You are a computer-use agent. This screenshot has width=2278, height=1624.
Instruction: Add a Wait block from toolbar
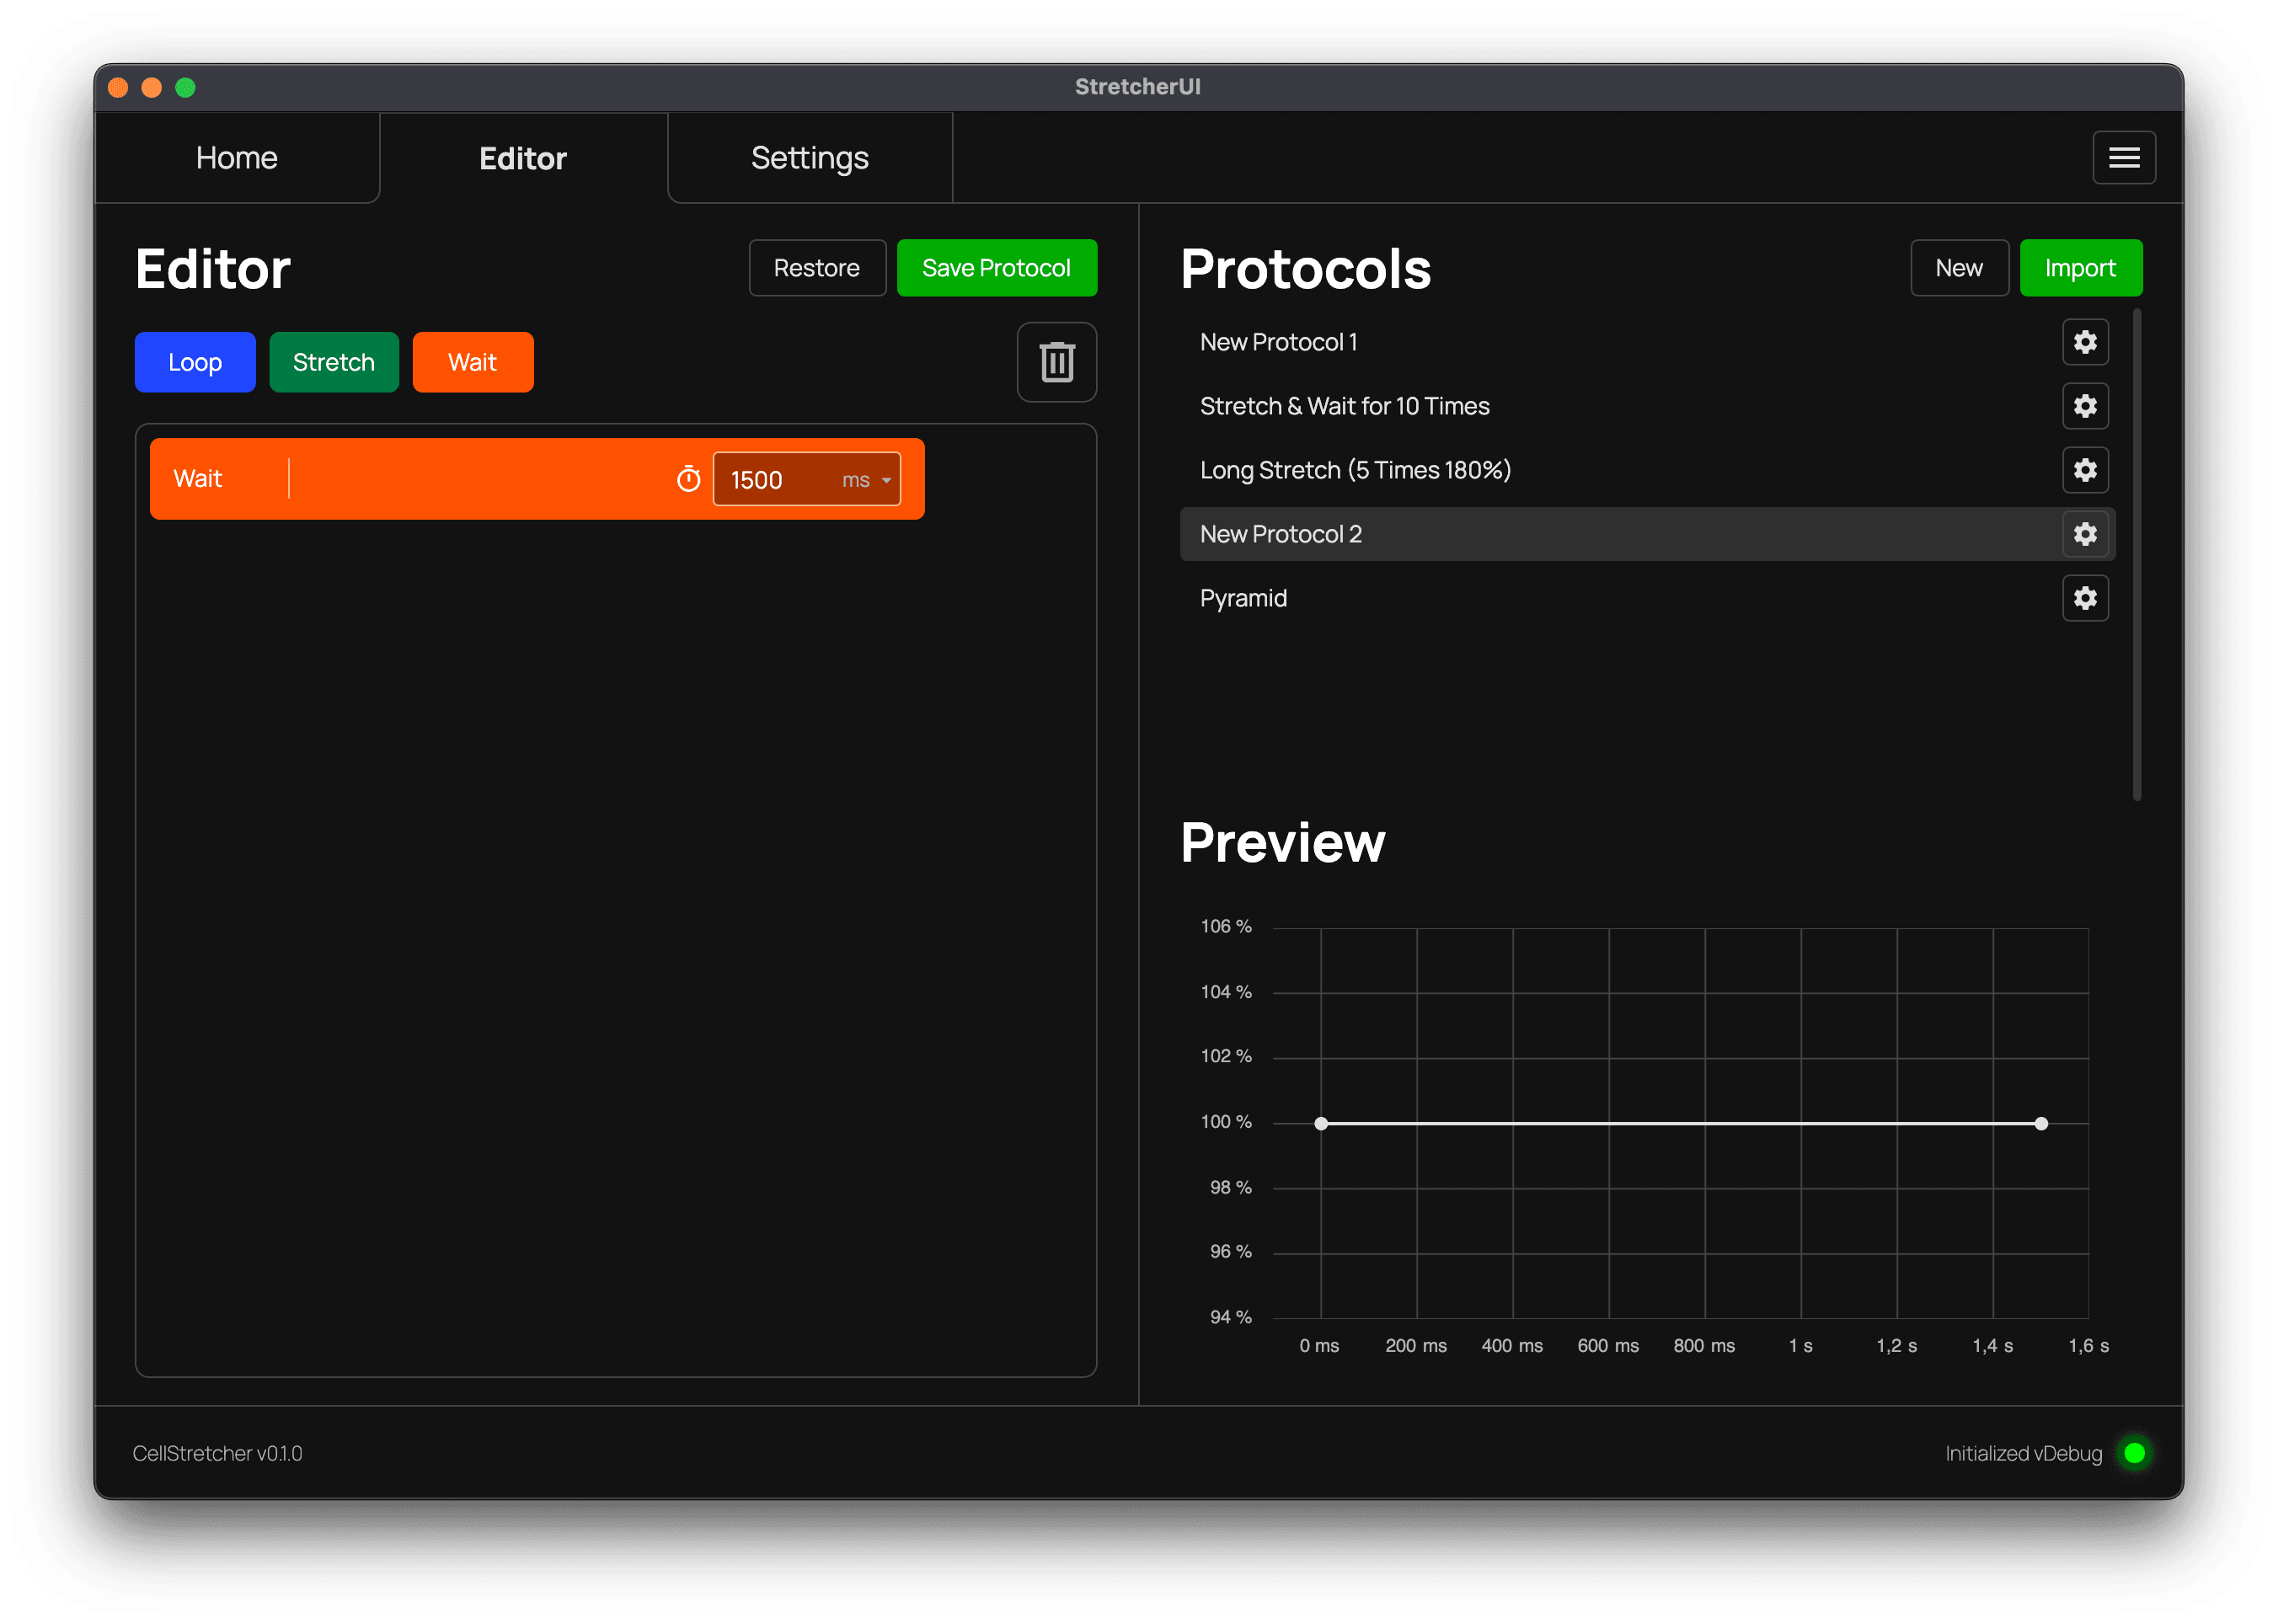472,362
